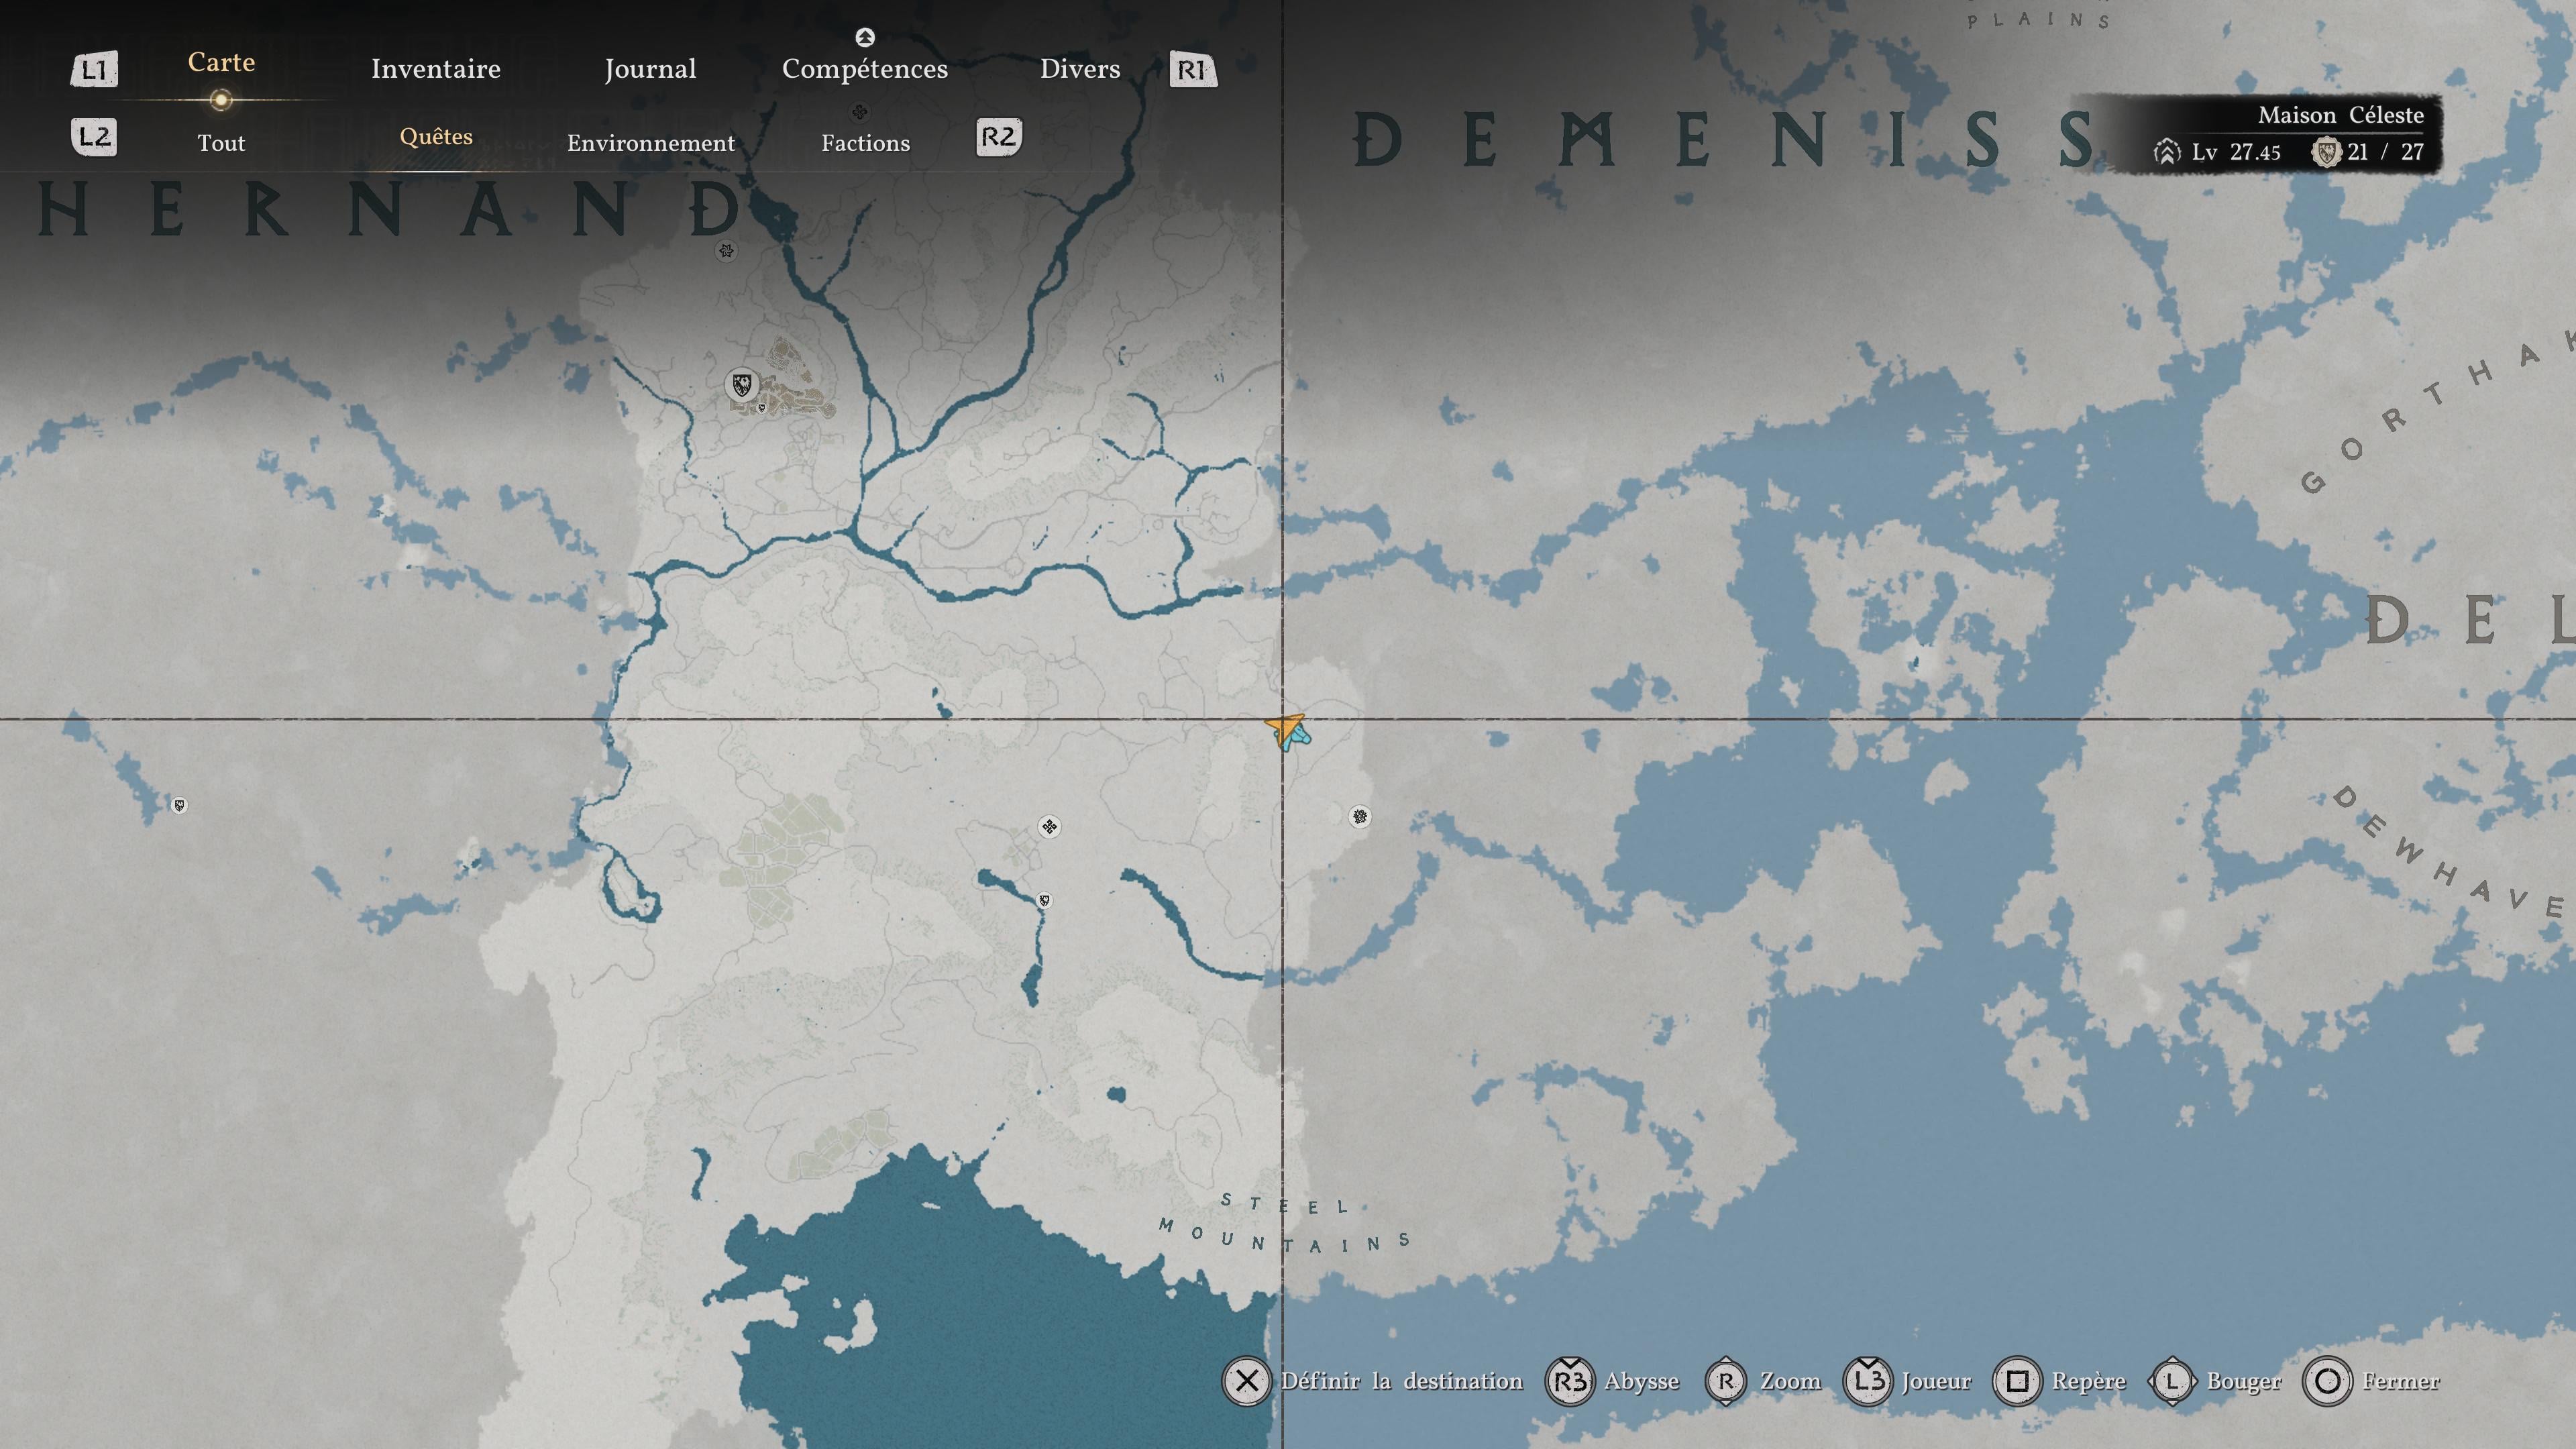Show the Tout map filter
2576x1449 pixels.
click(x=221, y=143)
